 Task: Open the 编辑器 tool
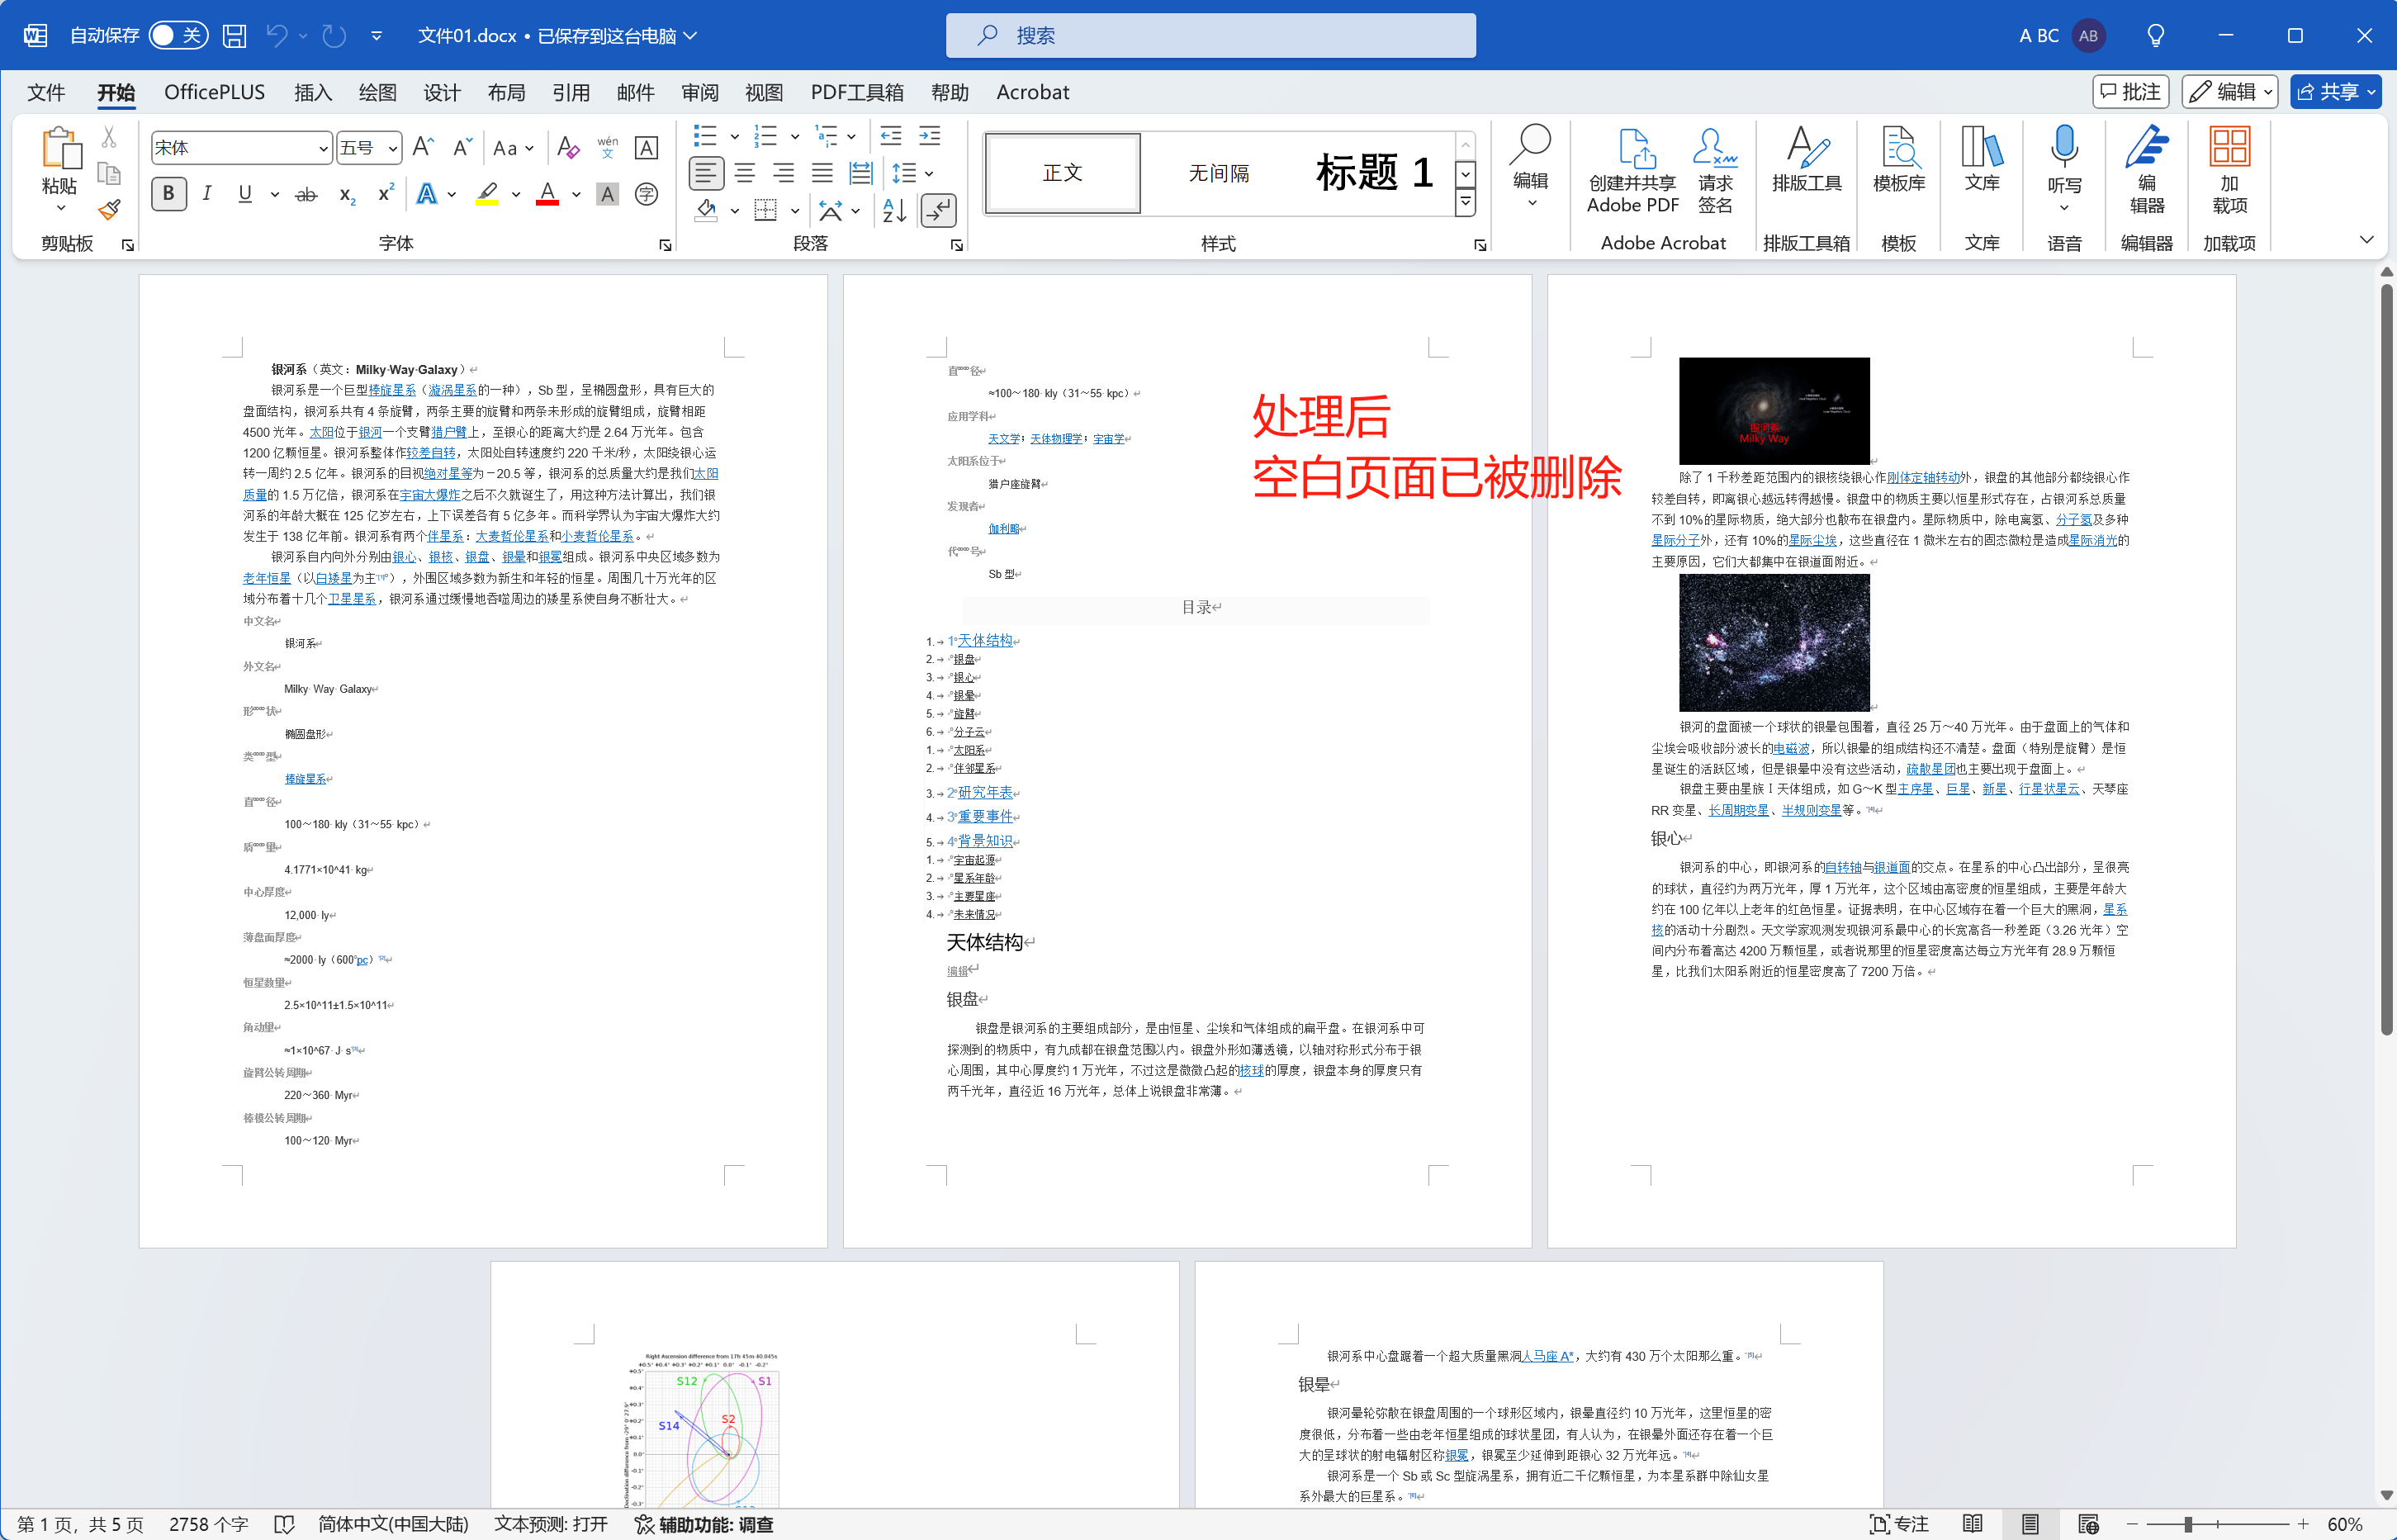[2147, 170]
